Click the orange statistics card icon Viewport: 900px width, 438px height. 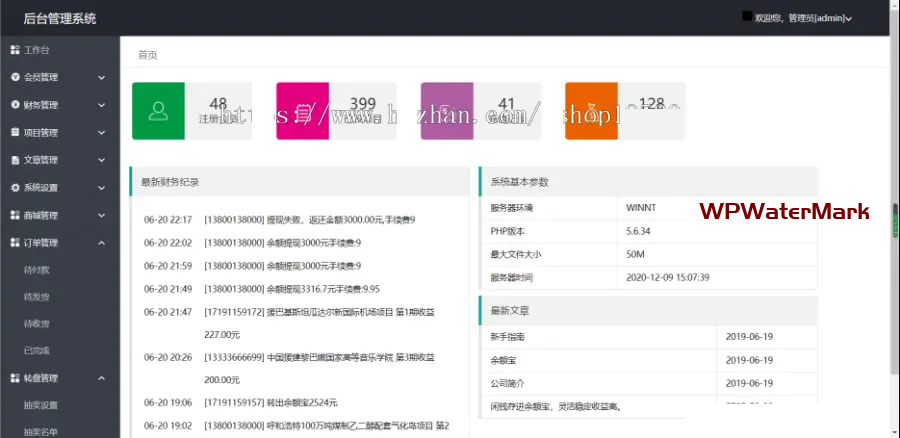tap(591, 111)
